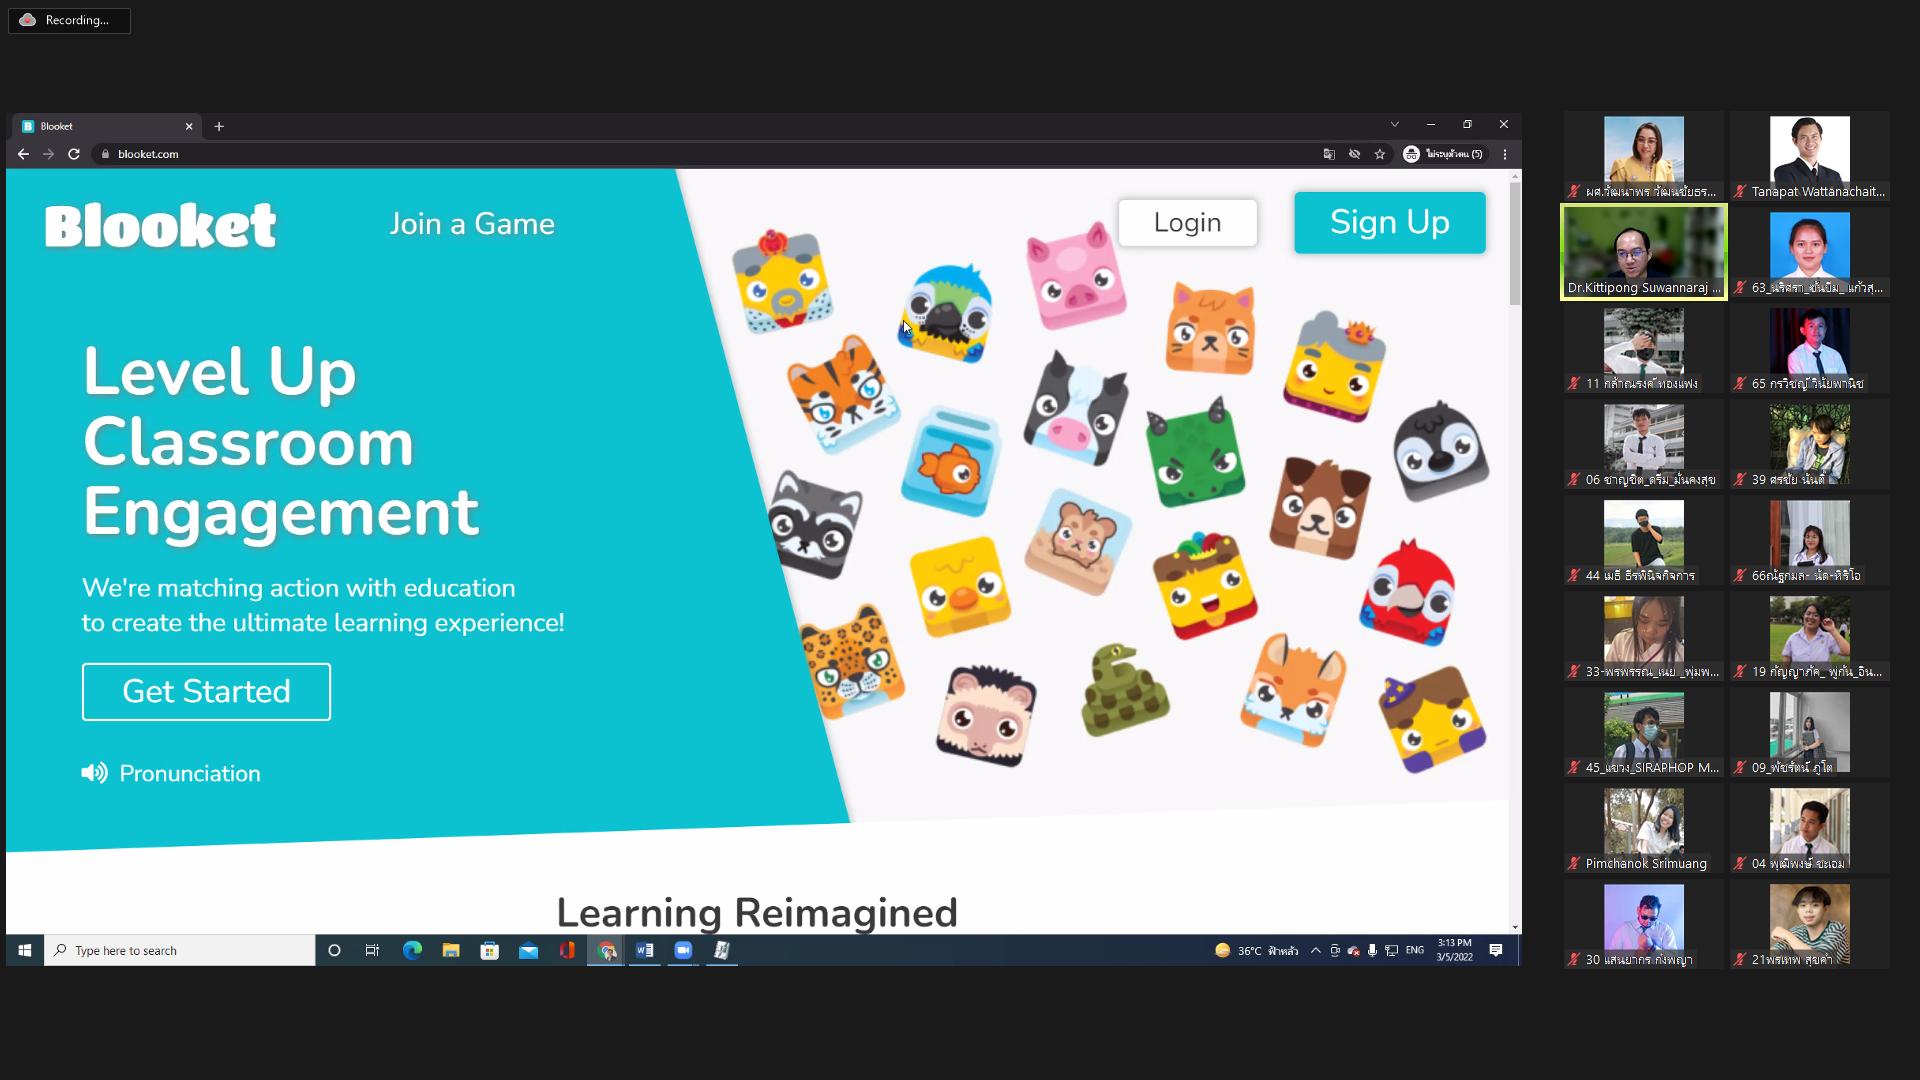Click the pink pig blook

pyautogui.click(x=1075, y=276)
